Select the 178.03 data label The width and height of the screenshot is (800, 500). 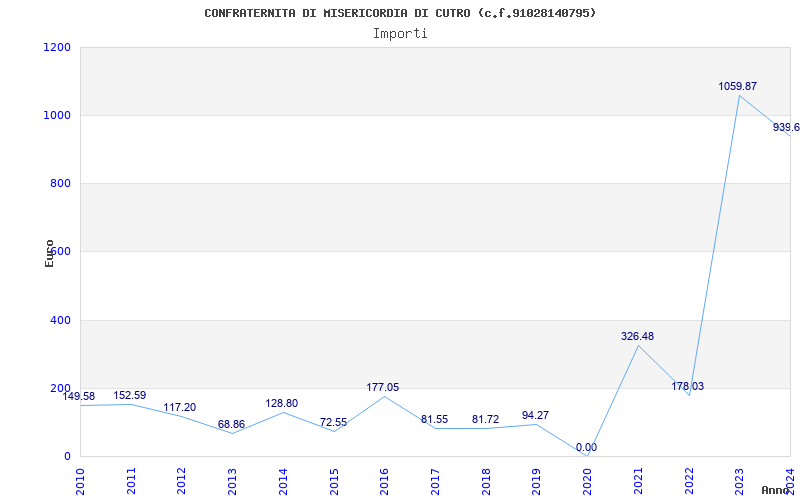(x=687, y=386)
